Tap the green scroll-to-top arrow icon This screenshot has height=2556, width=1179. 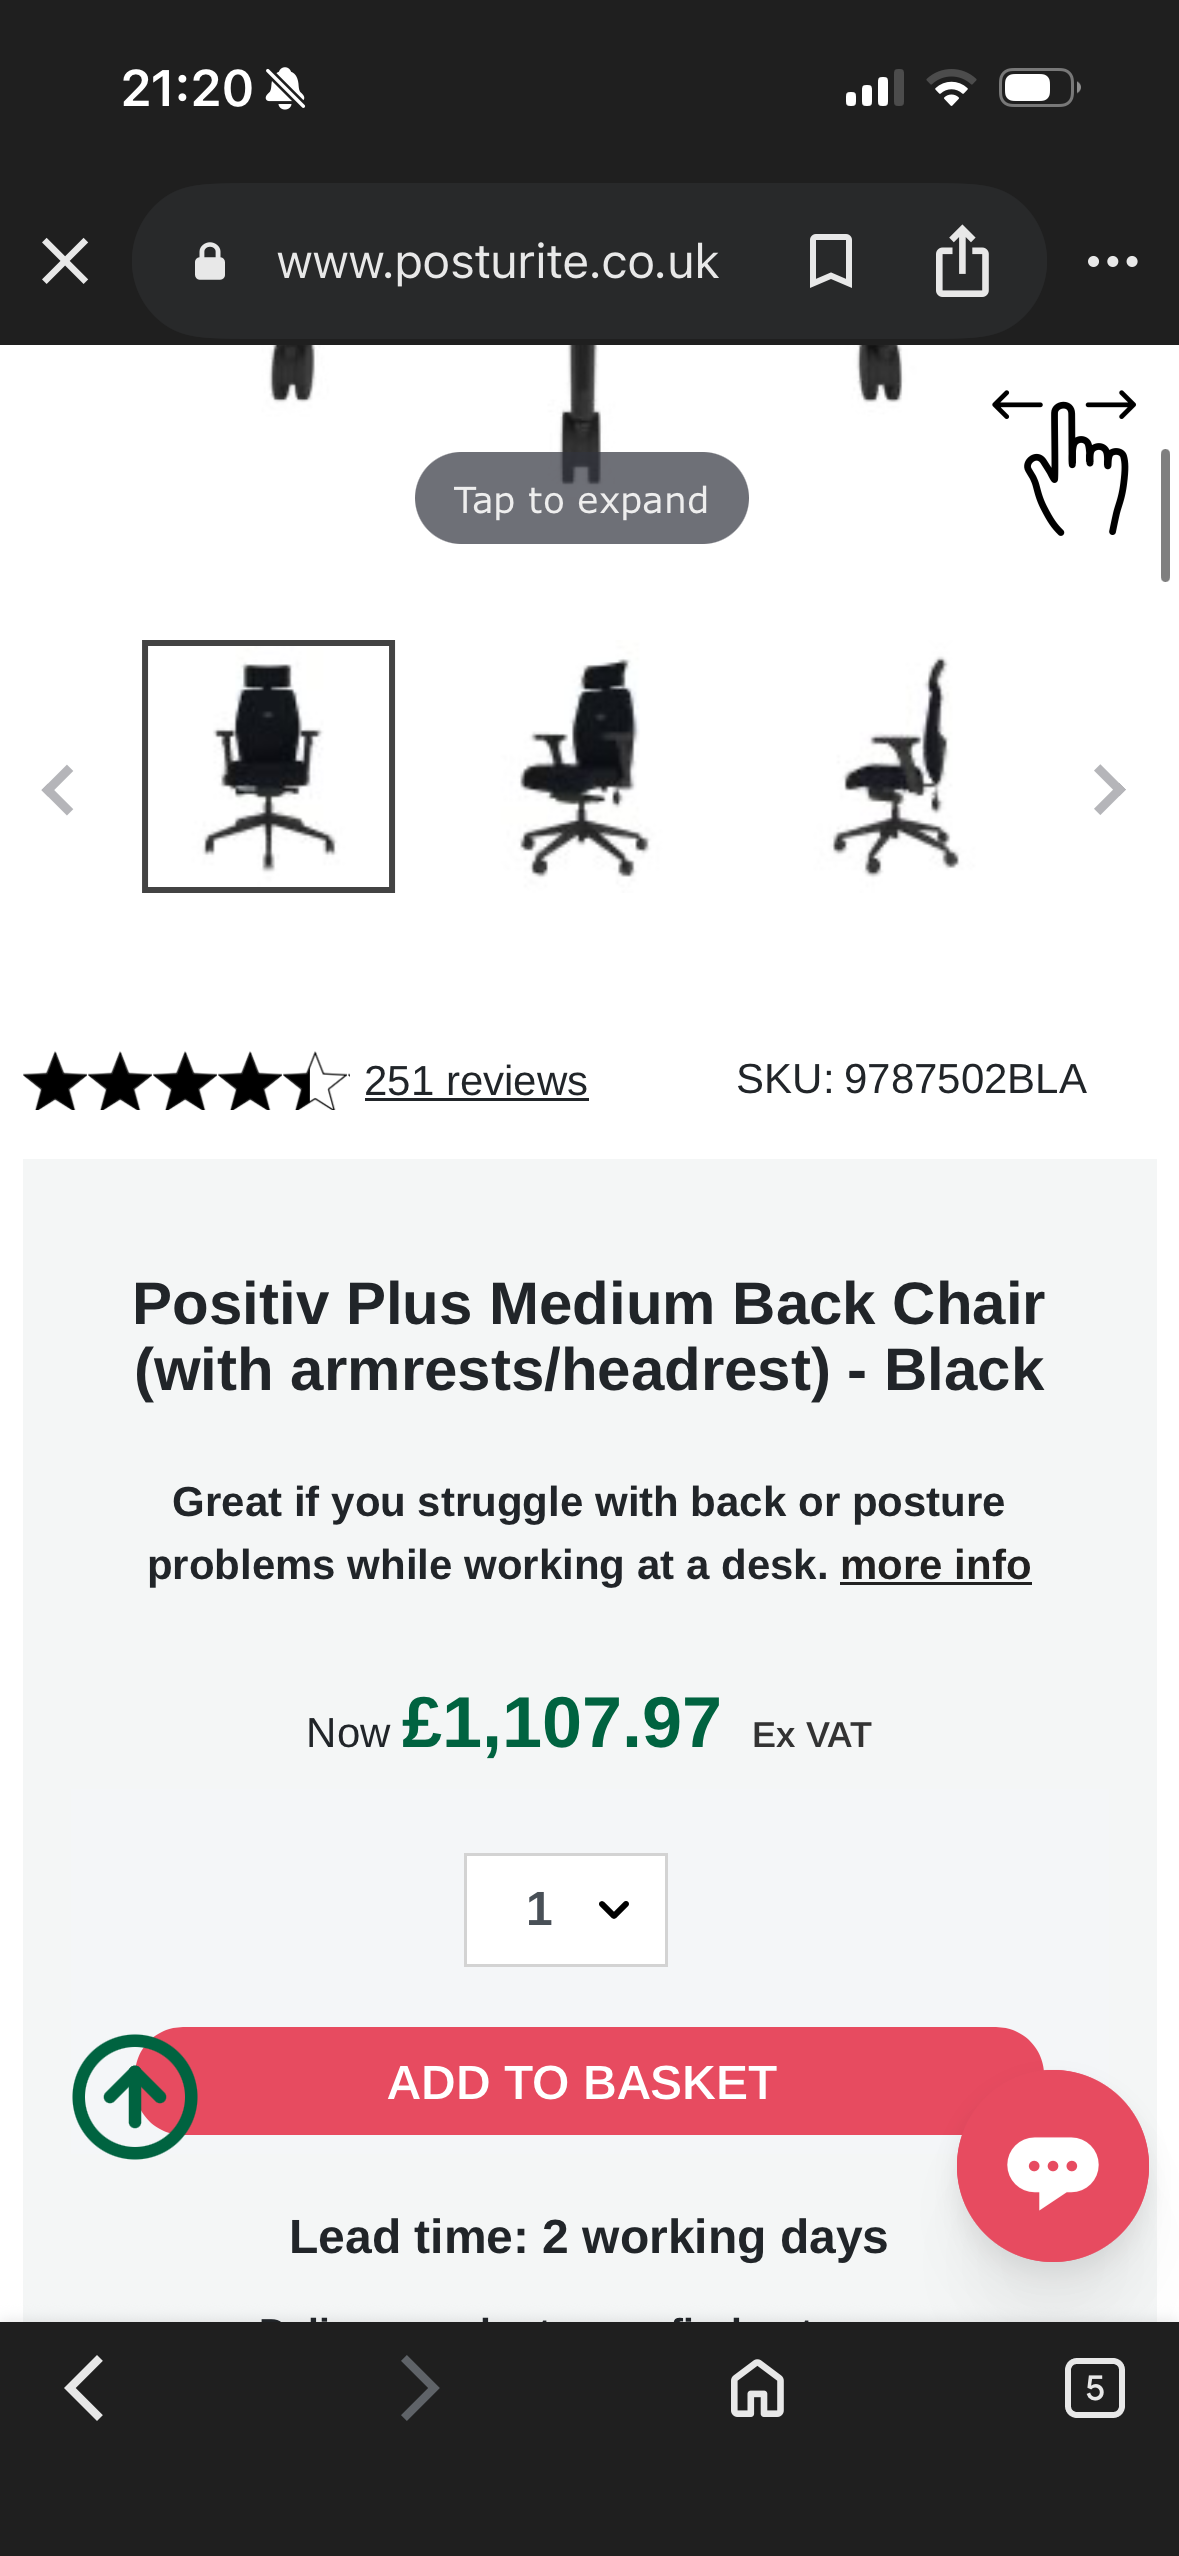point(135,2096)
